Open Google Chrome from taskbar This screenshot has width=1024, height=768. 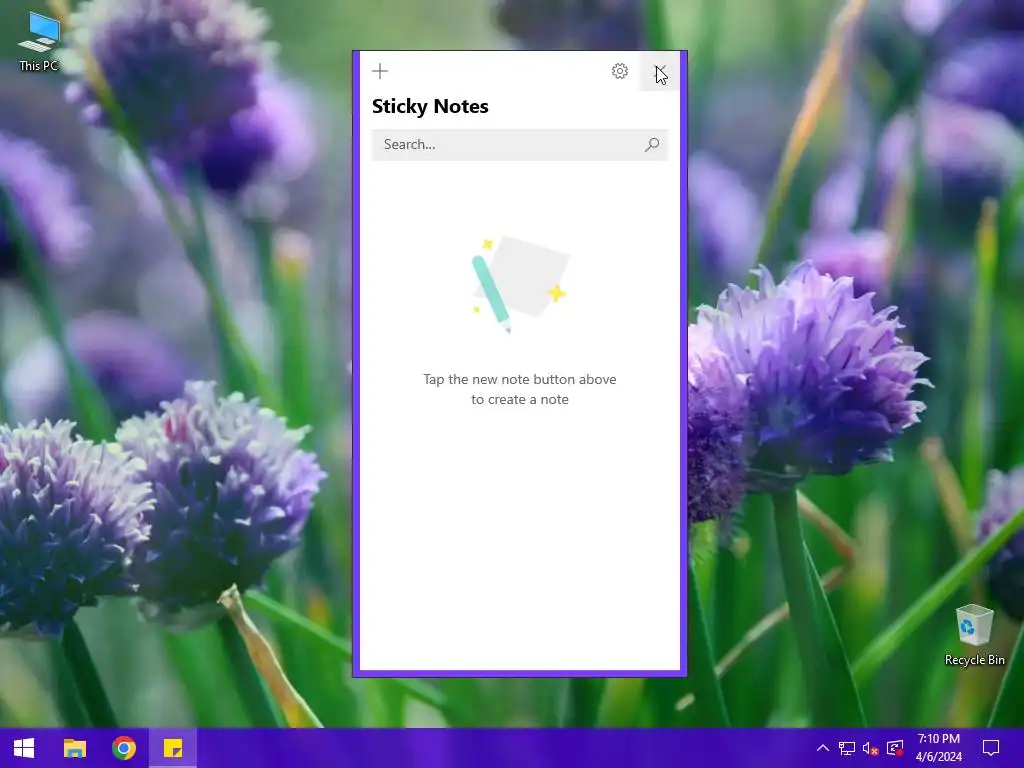pyautogui.click(x=123, y=748)
